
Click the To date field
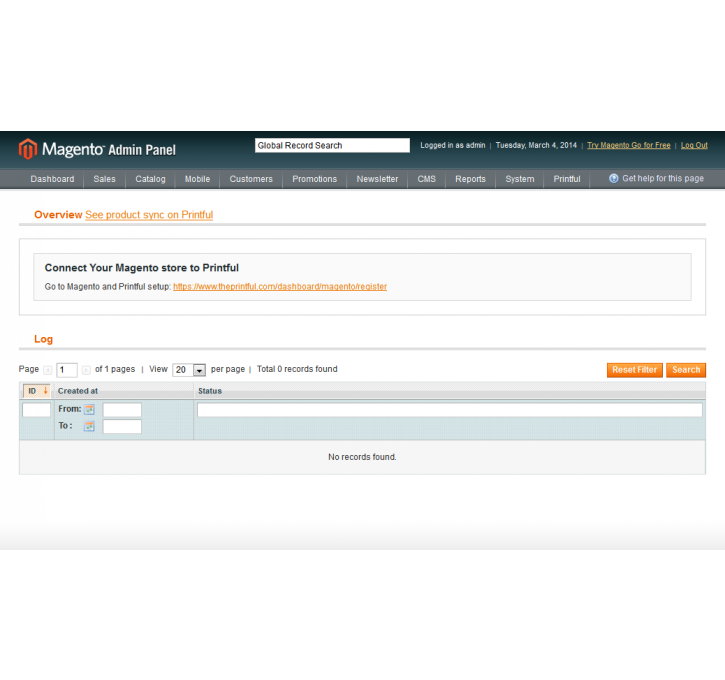[x=122, y=426]
